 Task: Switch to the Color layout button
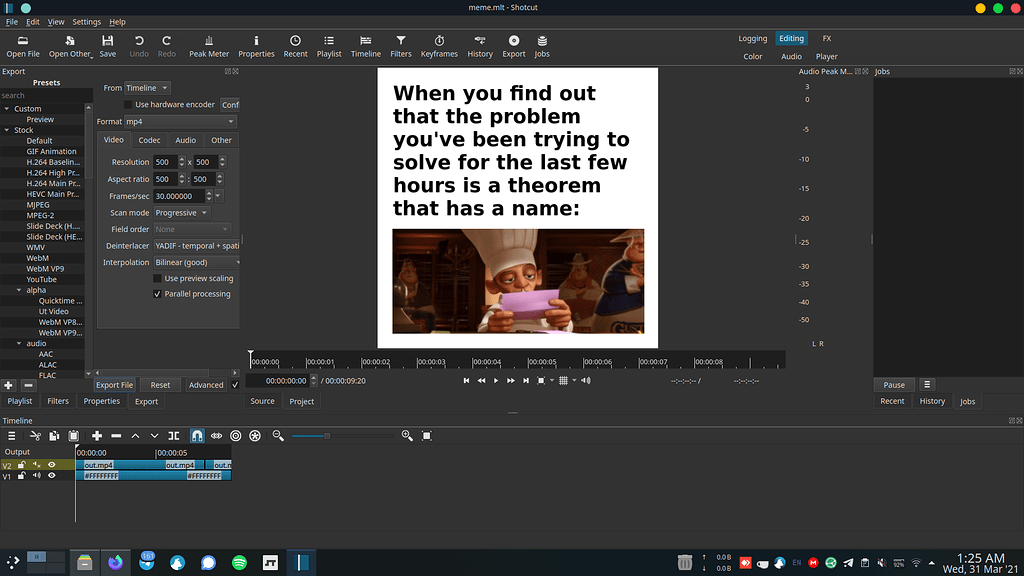point(752,56)
